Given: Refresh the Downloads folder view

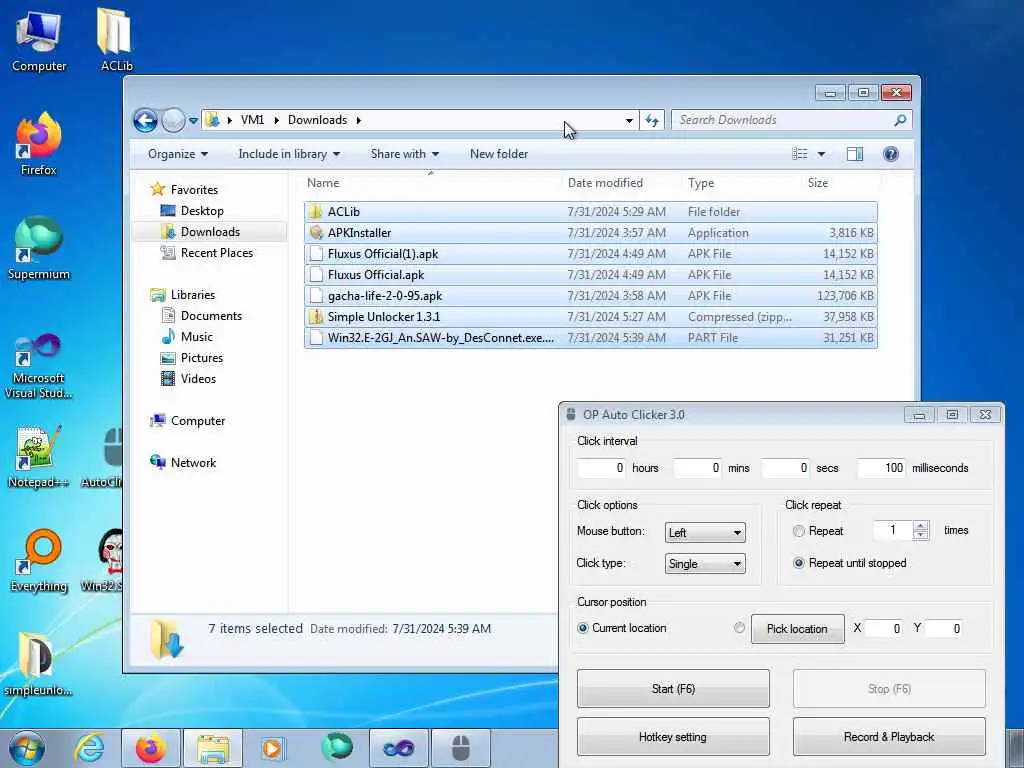Looking at the screenshot, I should click(x=652, y=120).
